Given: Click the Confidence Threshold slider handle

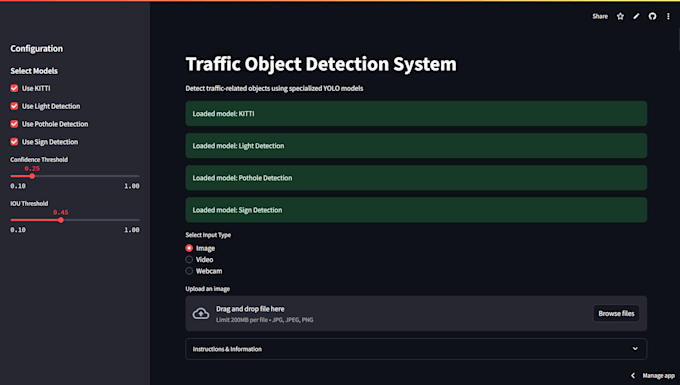Looking at the screenshot, I should coord(32,176).
